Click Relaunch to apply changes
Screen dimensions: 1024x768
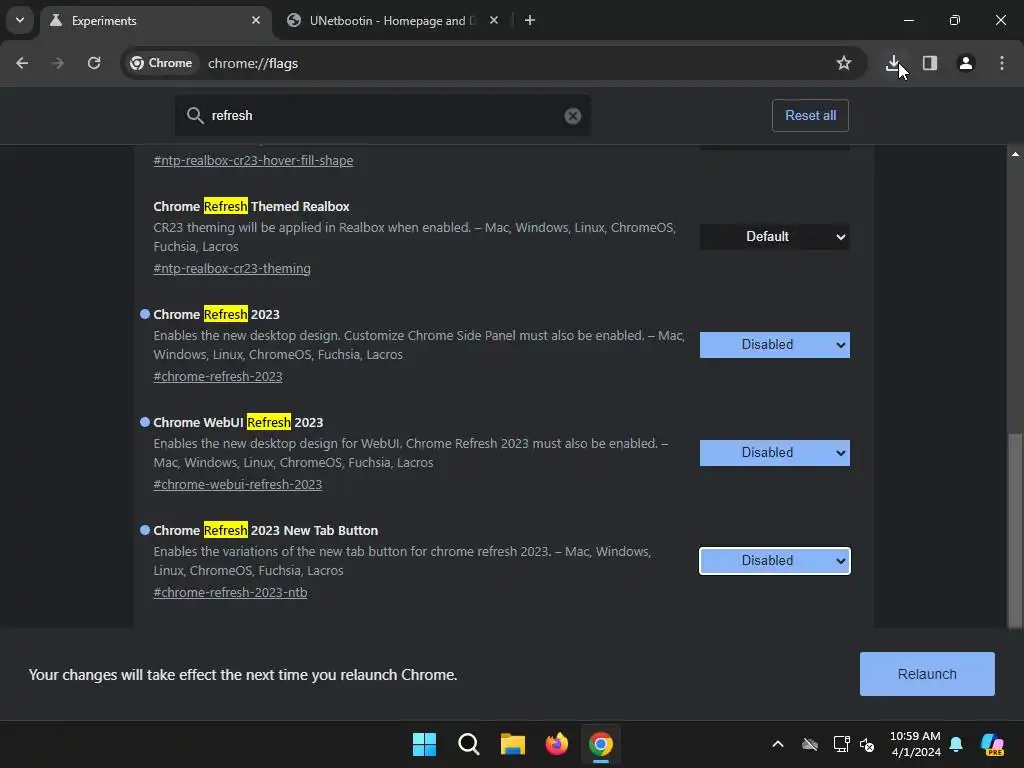pos(927,674)
